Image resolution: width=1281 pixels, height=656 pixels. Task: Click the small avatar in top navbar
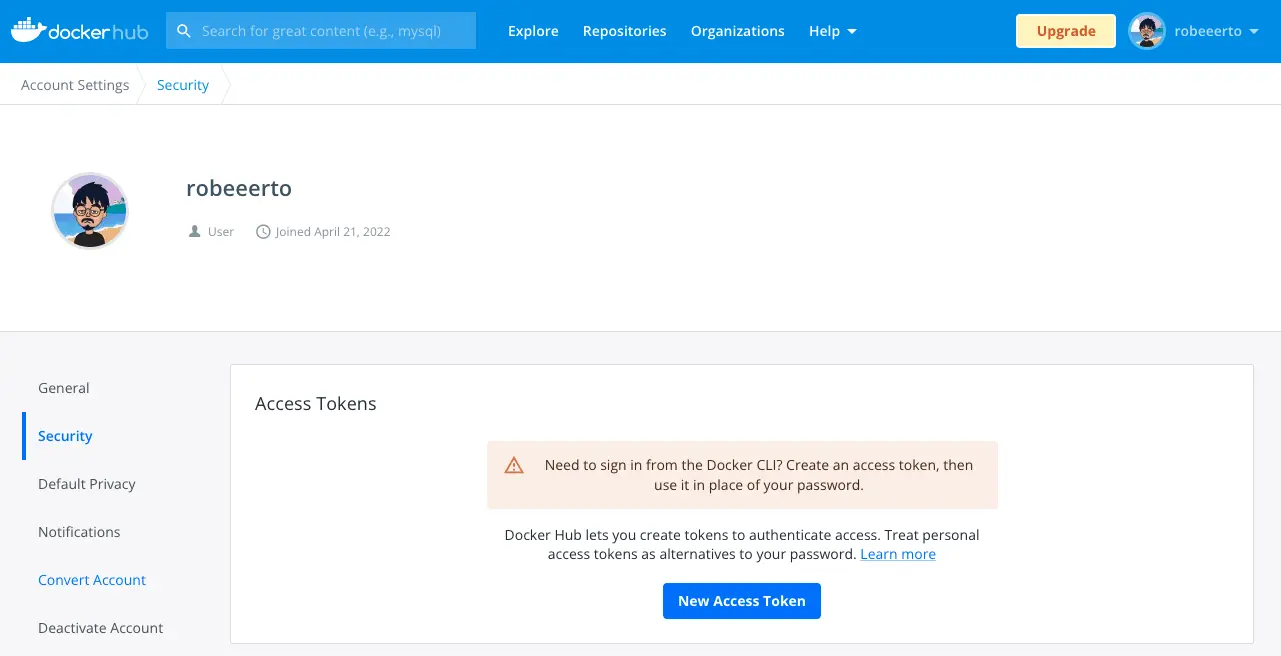tap(1147, 31)
